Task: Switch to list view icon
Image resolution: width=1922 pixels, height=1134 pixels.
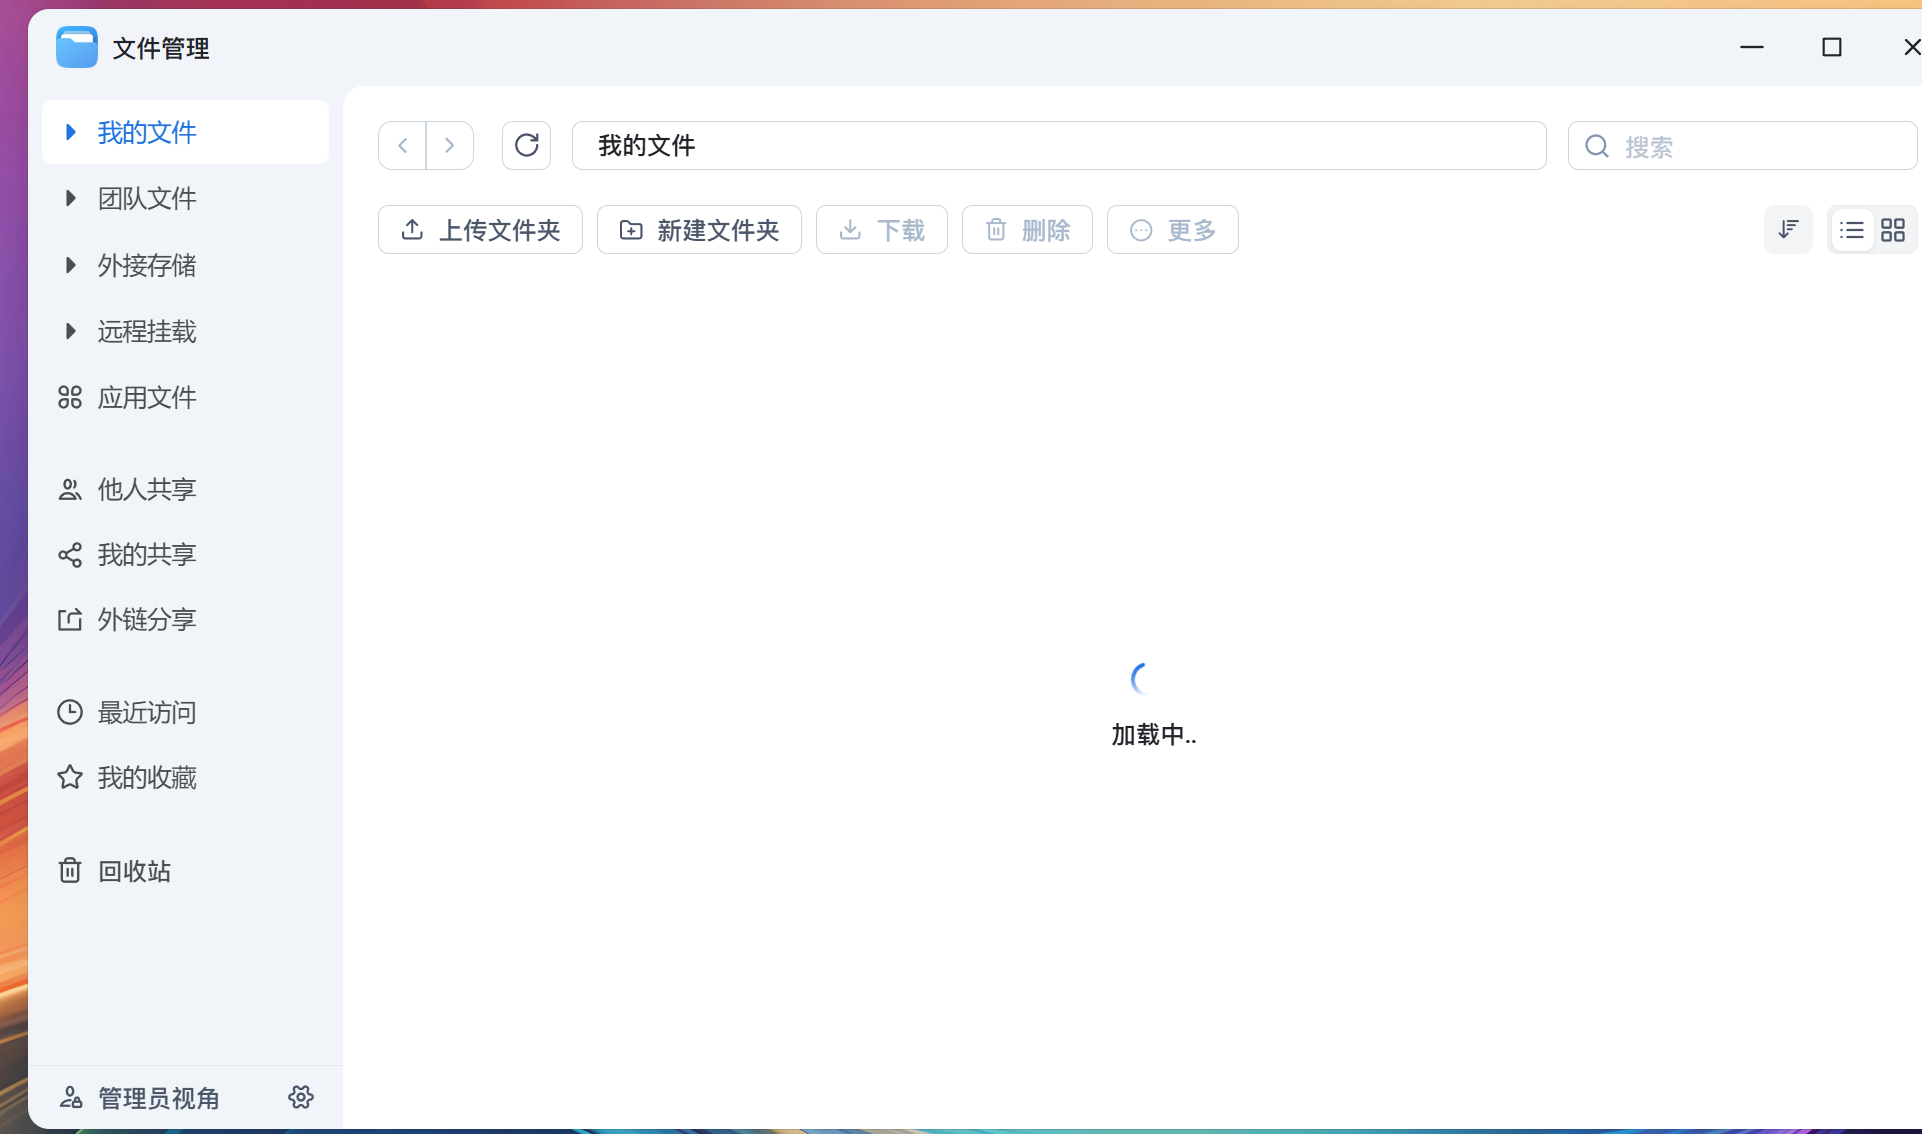Action: click(x=1851, y=230)
